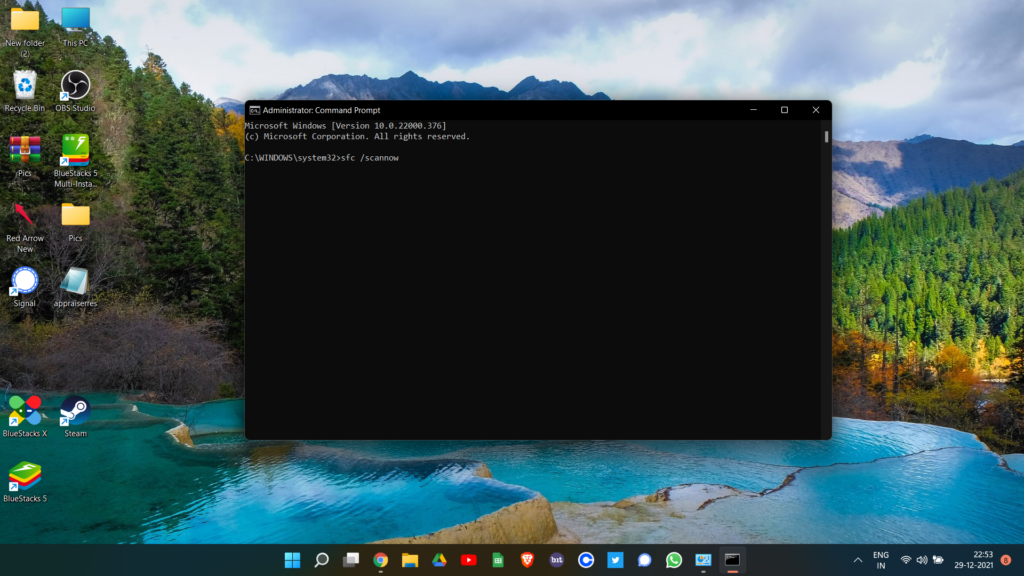This screenshot has height=576, width=1024.
Task: Open the volume control from system tray
Action: coord(922,561)
